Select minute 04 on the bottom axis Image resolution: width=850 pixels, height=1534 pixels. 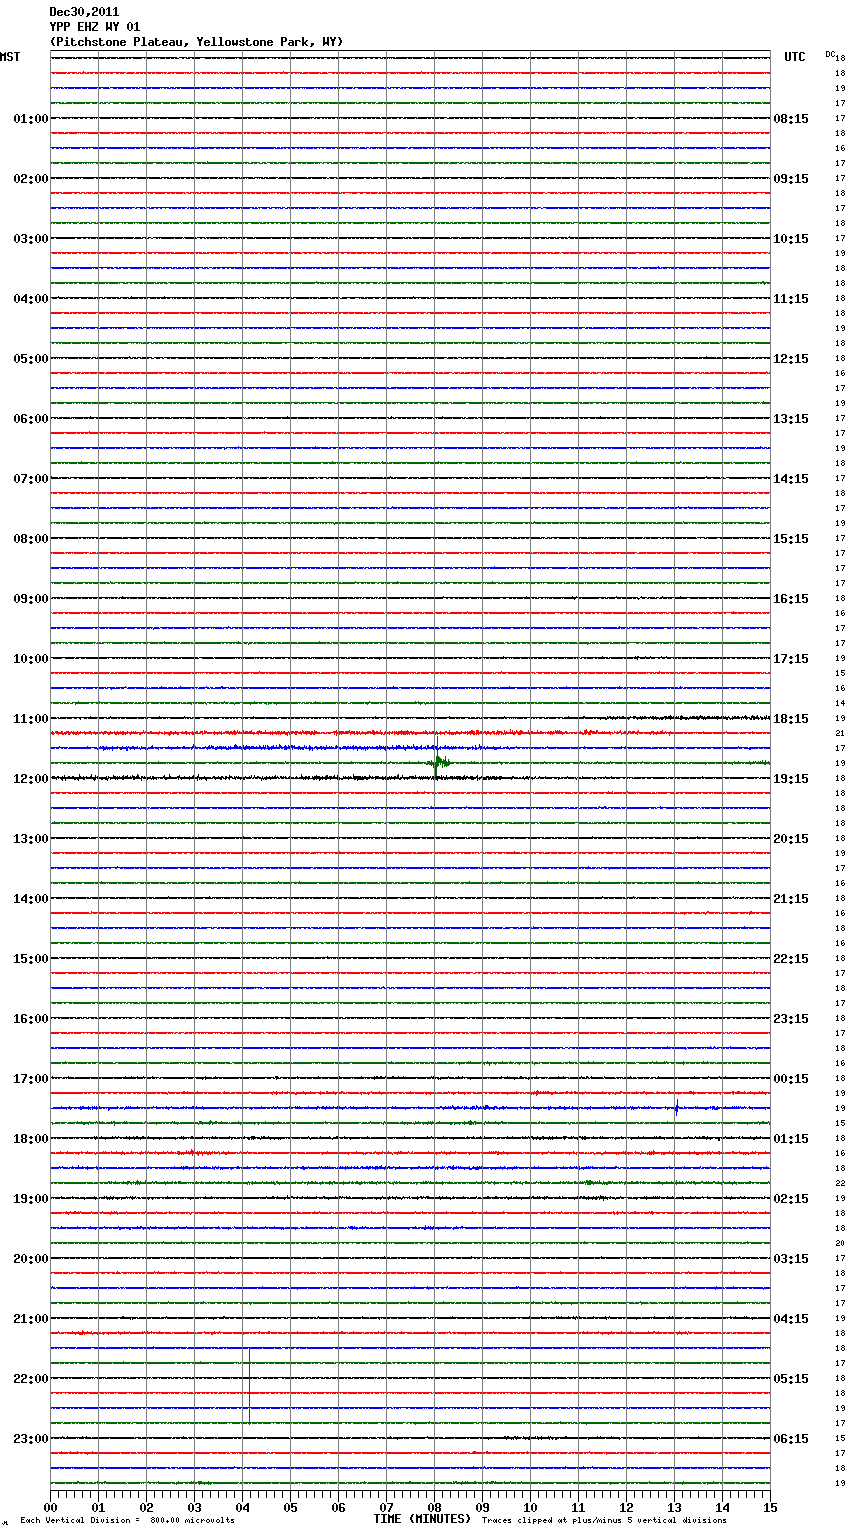[x=242, y=1507]
